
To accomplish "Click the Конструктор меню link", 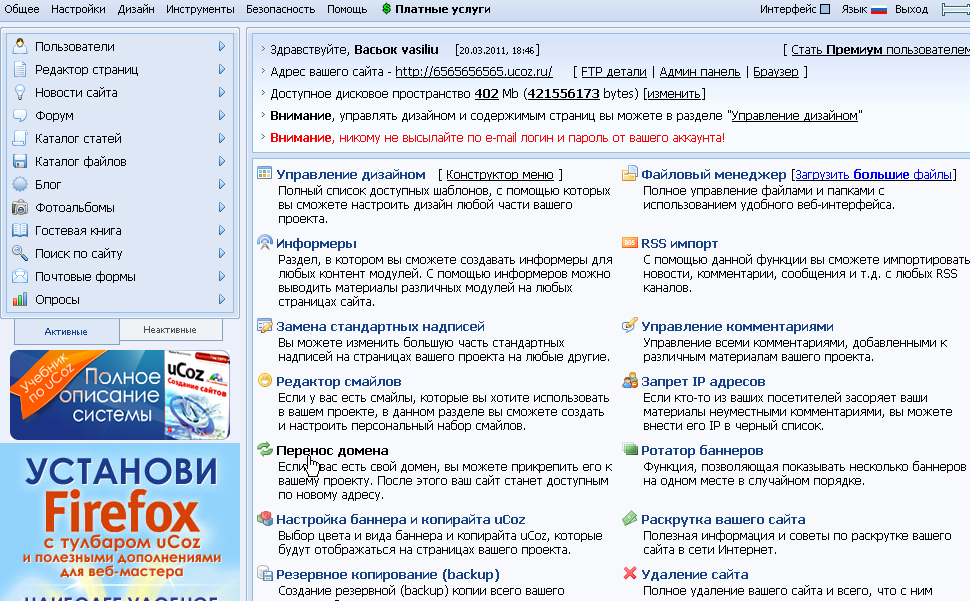I will (499, 175).
